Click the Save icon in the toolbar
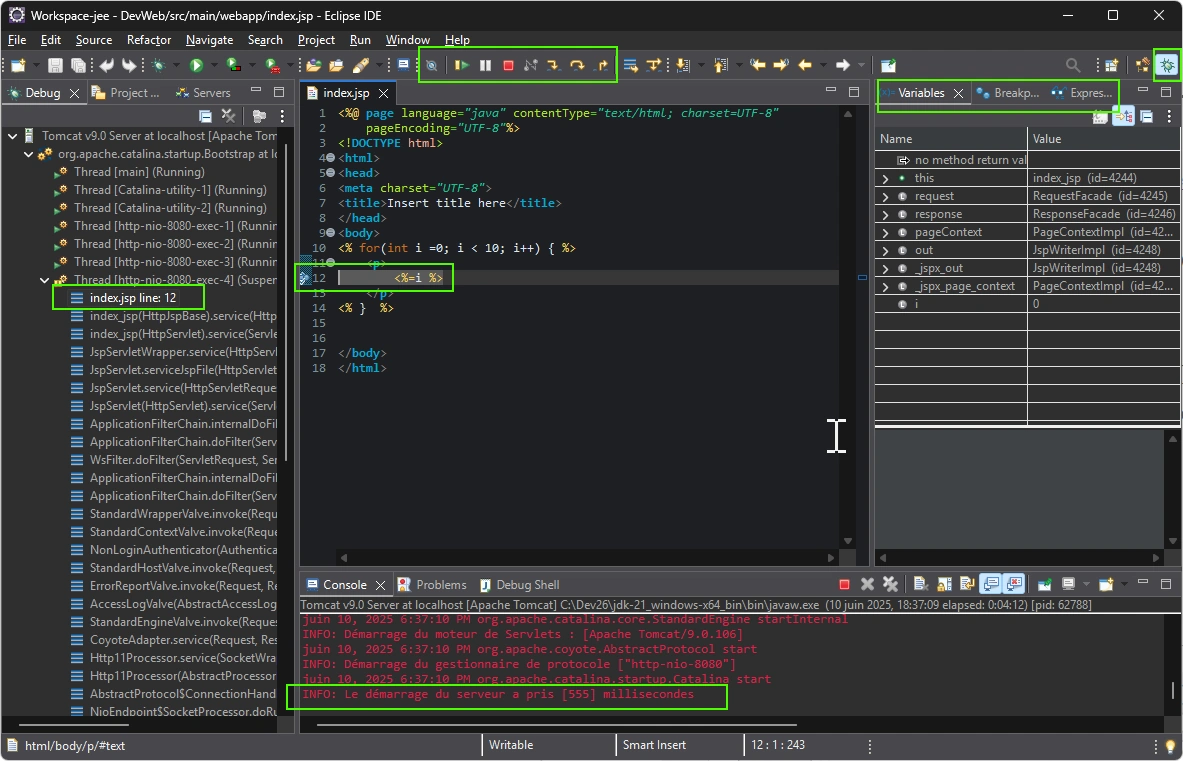 click(55, 66)
